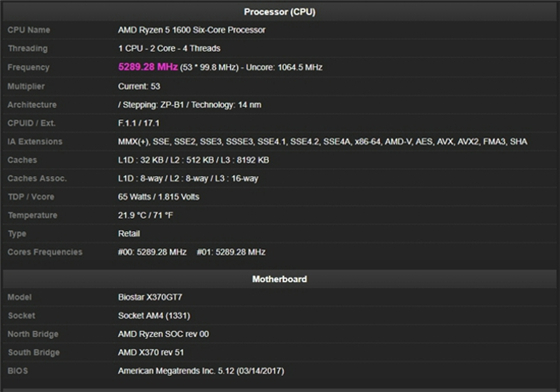The width and height of the screenshot is (560, 392).
Task: Click the 'Retail' type value
Action: (129, 234)
